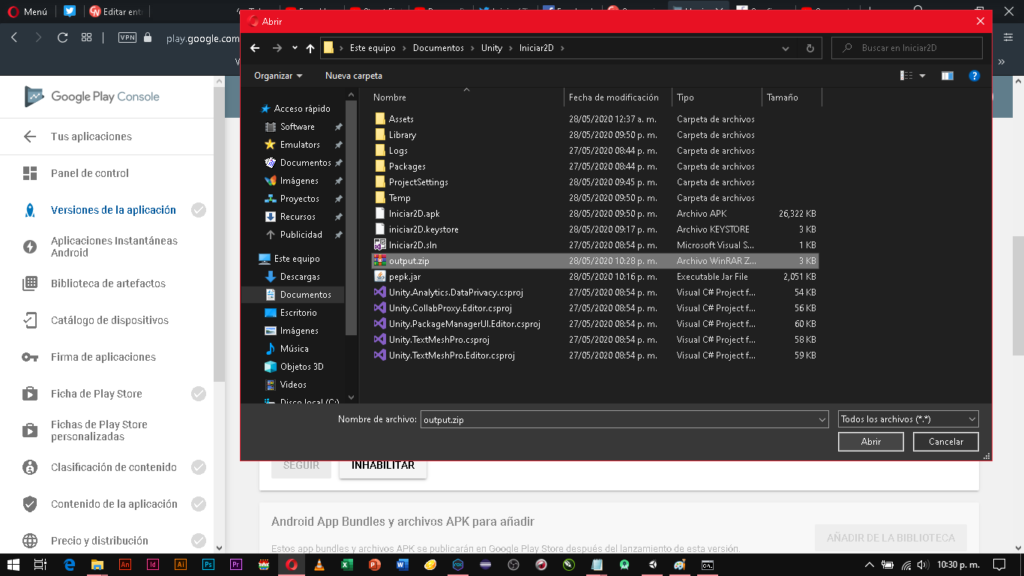Toggle the Opera VPN badge
Image resolution: width=1024 pixels, height=576 pixels.
pyautogui.click(x=127, y=38)
